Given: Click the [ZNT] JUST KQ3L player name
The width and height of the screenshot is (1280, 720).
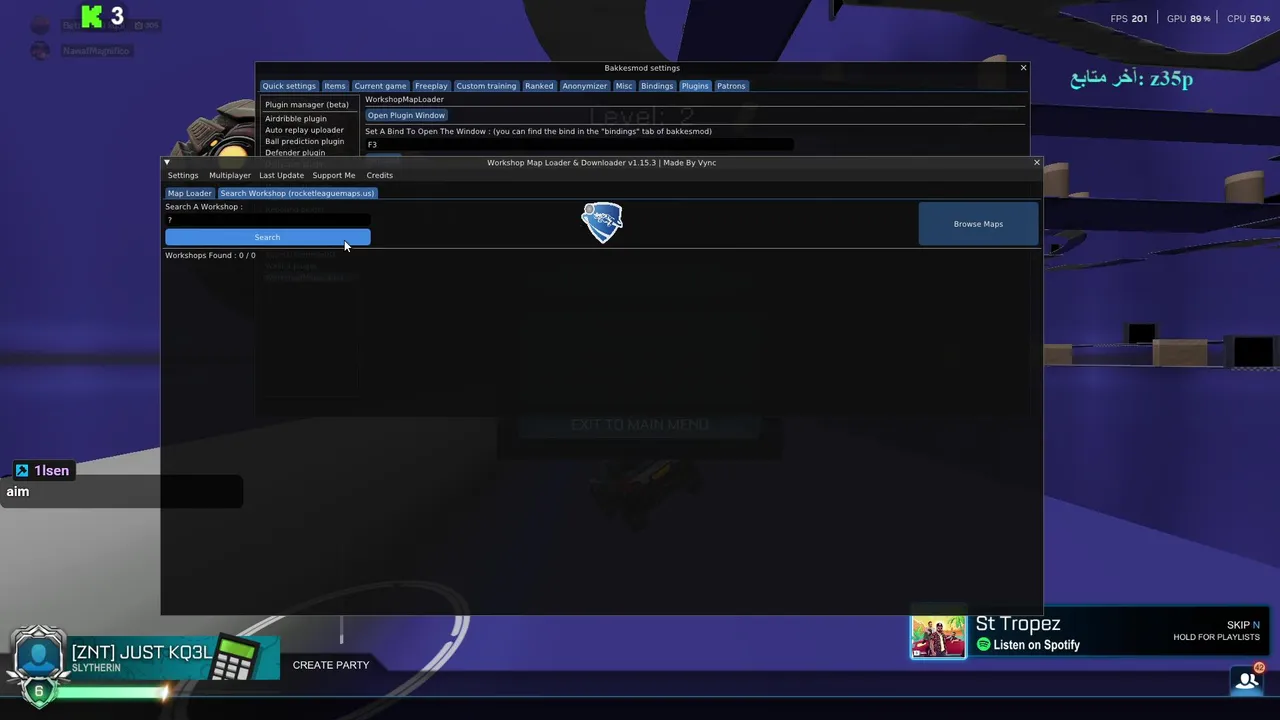Looking at the screenshot, I should point(141,652).
